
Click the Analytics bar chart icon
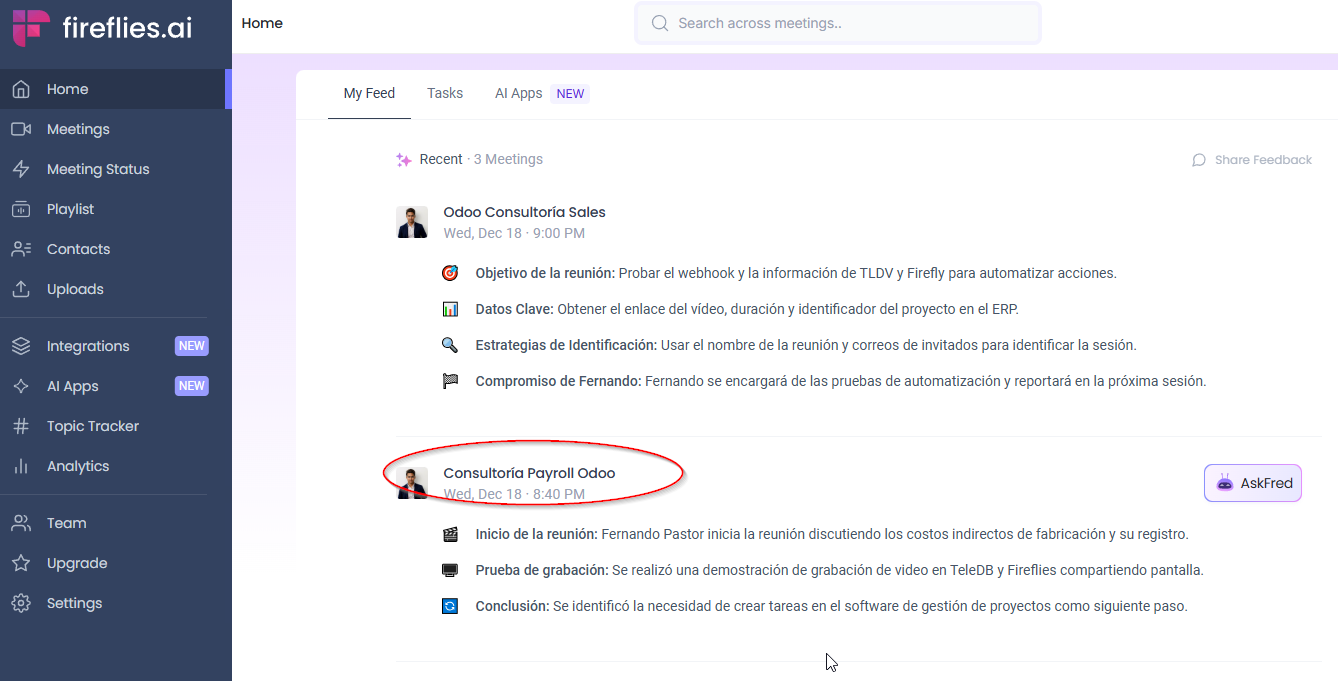21,466
